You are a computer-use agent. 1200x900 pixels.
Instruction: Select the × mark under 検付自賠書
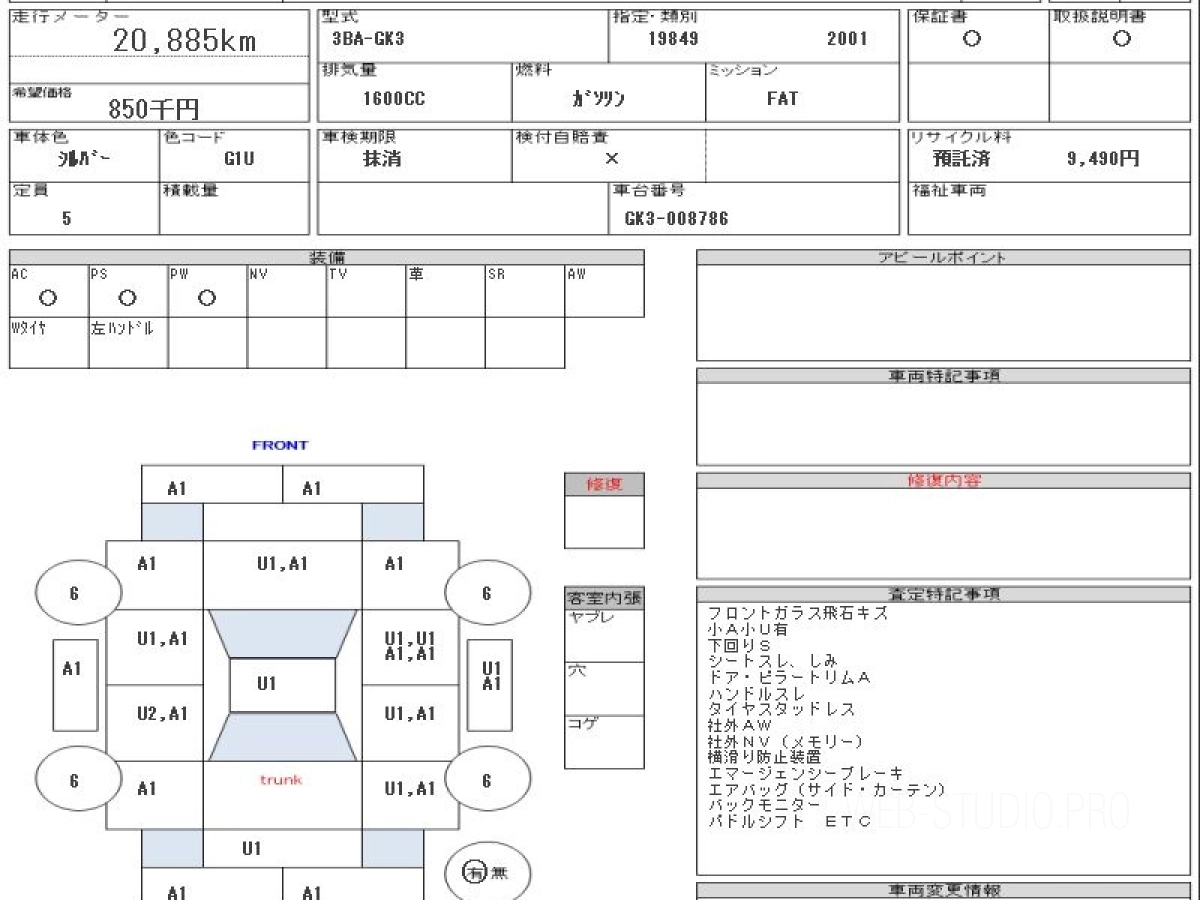pos(611,158)
